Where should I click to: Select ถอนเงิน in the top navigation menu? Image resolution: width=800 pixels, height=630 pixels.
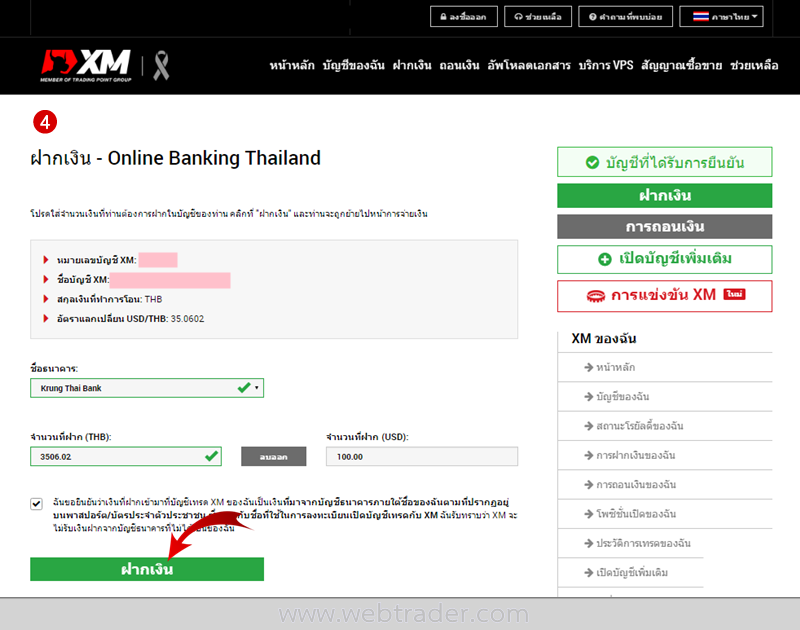pyautogui.click(x=460, y=66)
